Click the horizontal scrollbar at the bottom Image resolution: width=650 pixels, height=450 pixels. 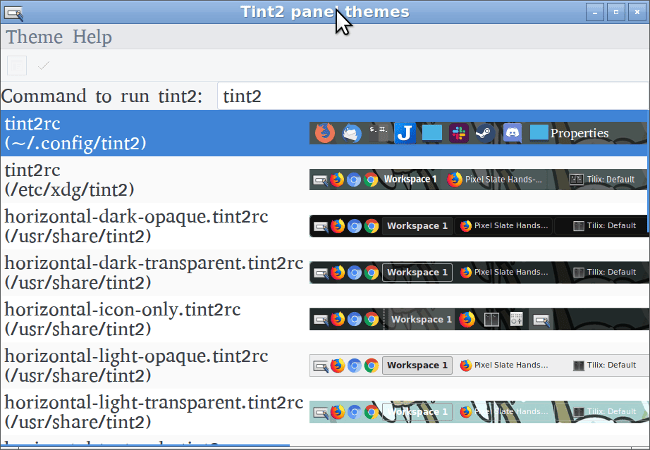click(145, 446)
